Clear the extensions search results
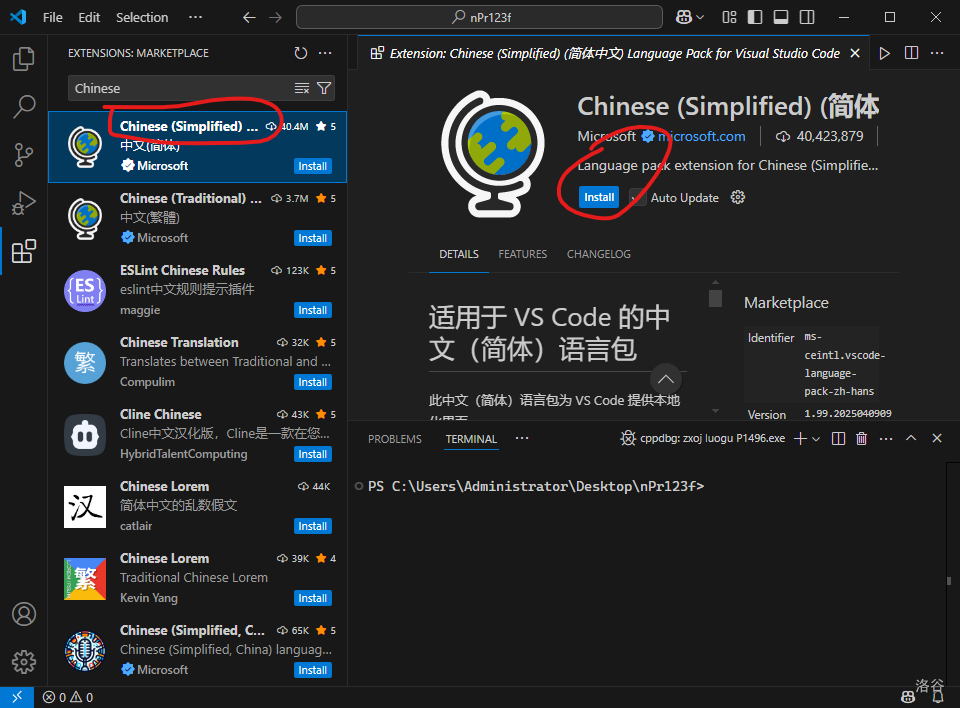This screenshot has width=960, height=708. tap(302, 89)
